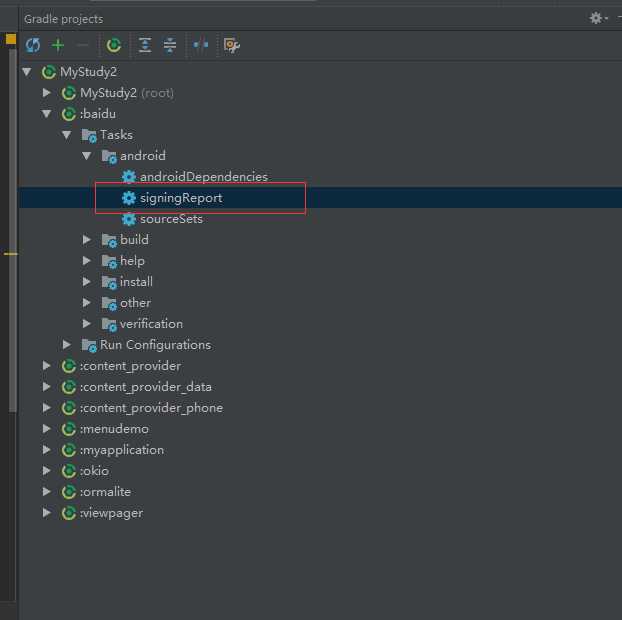Expand all tree nodes icon
This screenshot has width=622, height=620.
[145, 45]
